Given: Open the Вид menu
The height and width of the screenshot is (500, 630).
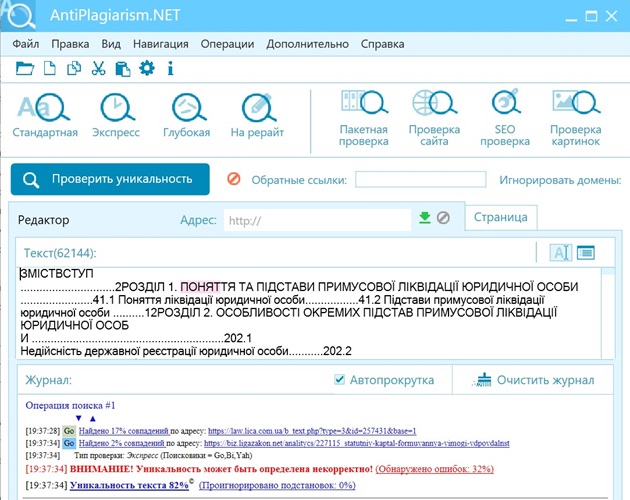Looking at the screenshot, I should (111, 44).
